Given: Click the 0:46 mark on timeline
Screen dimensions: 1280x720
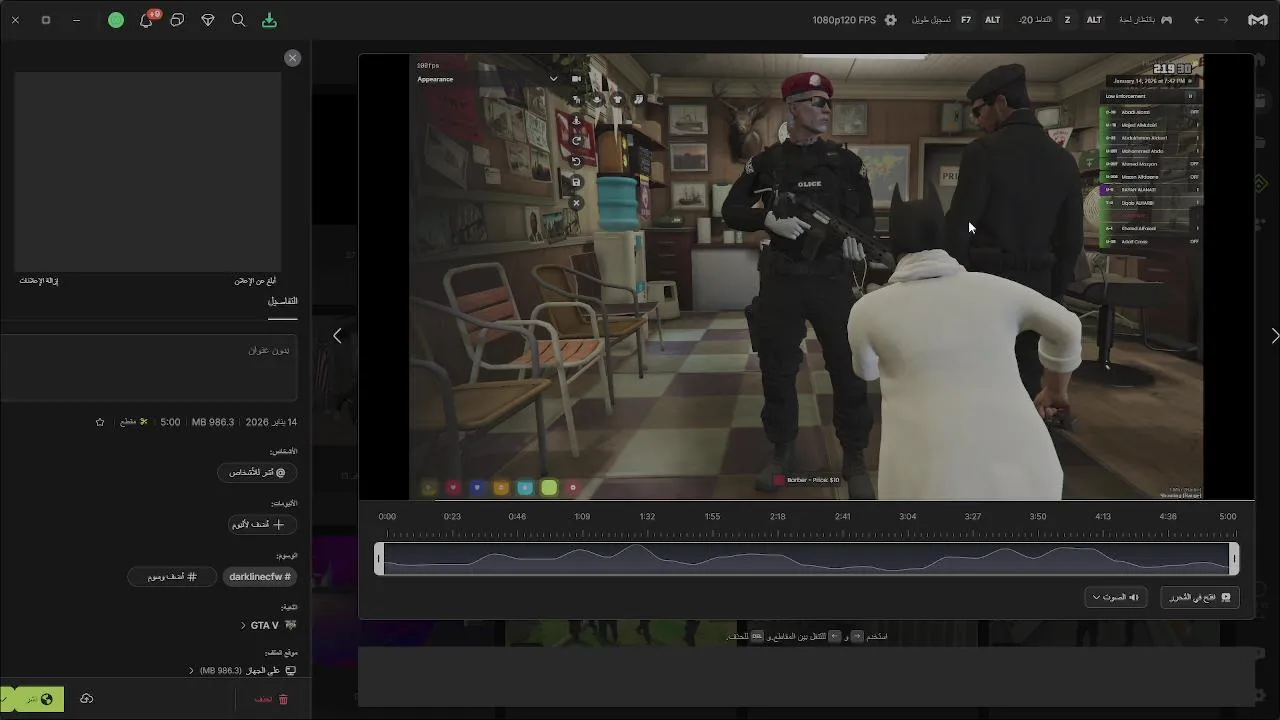Looking at the screenshot, I should [x=517, y=516].
